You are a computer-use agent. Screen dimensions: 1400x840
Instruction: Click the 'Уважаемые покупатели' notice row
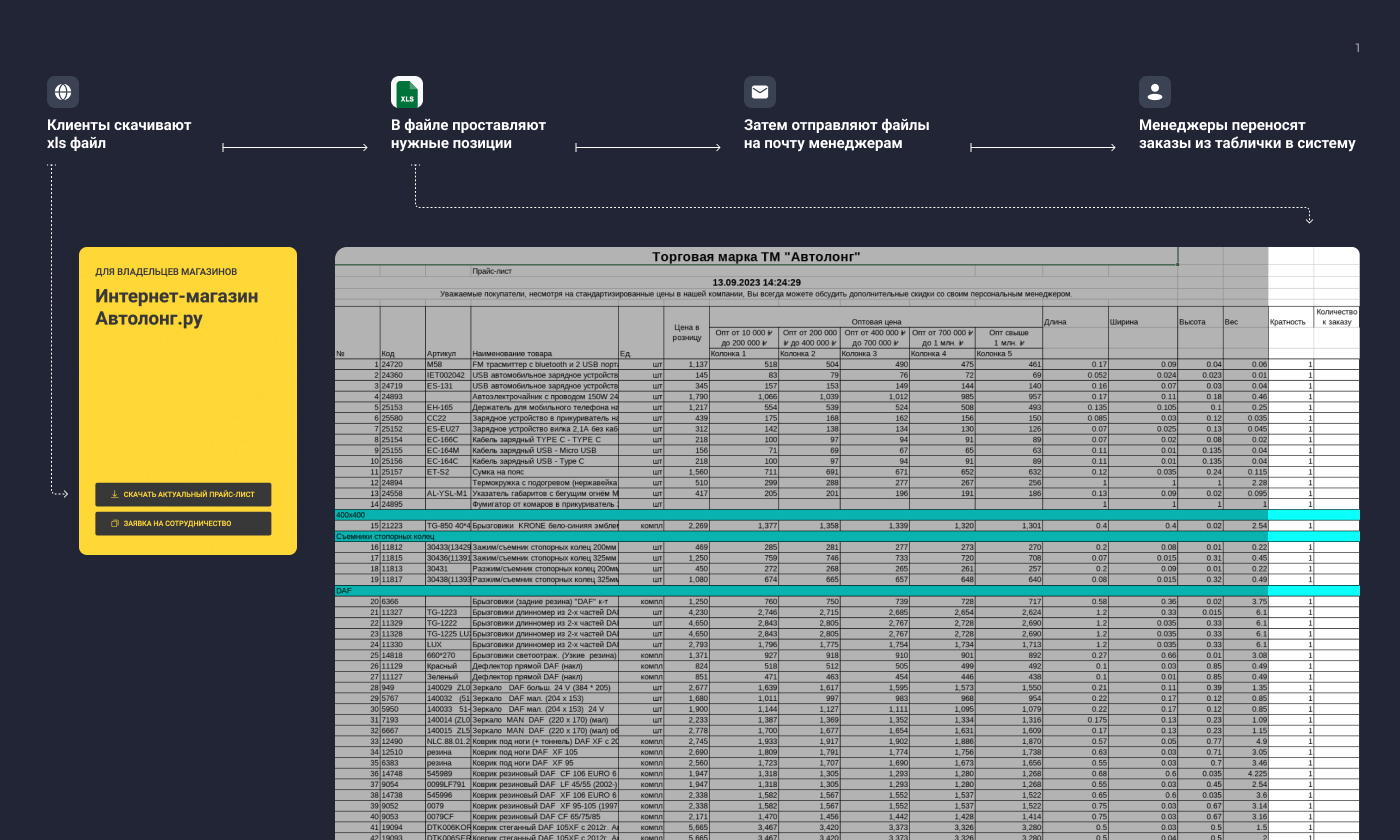coord(756,294)
